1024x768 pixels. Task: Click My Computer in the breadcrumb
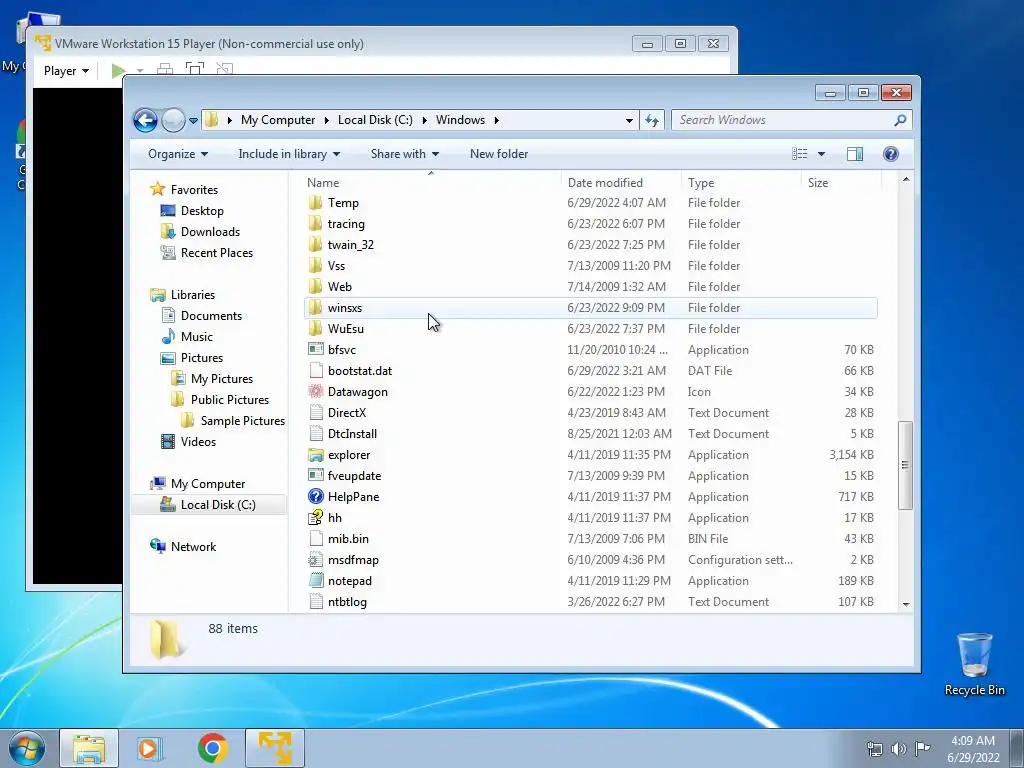(x=278, y=120)
